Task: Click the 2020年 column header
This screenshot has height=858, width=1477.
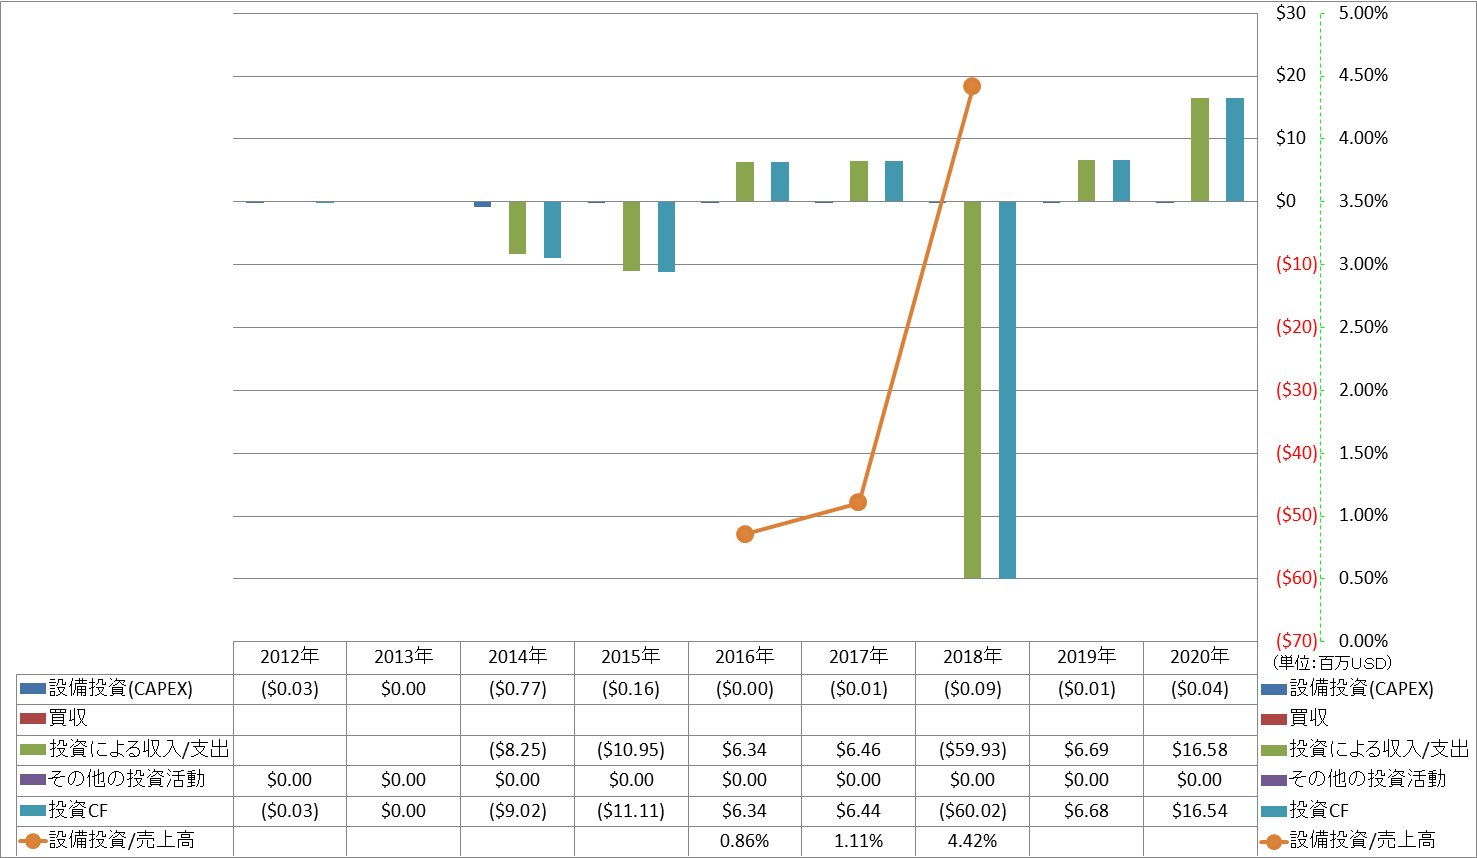Action: [x=1200, y=657]
